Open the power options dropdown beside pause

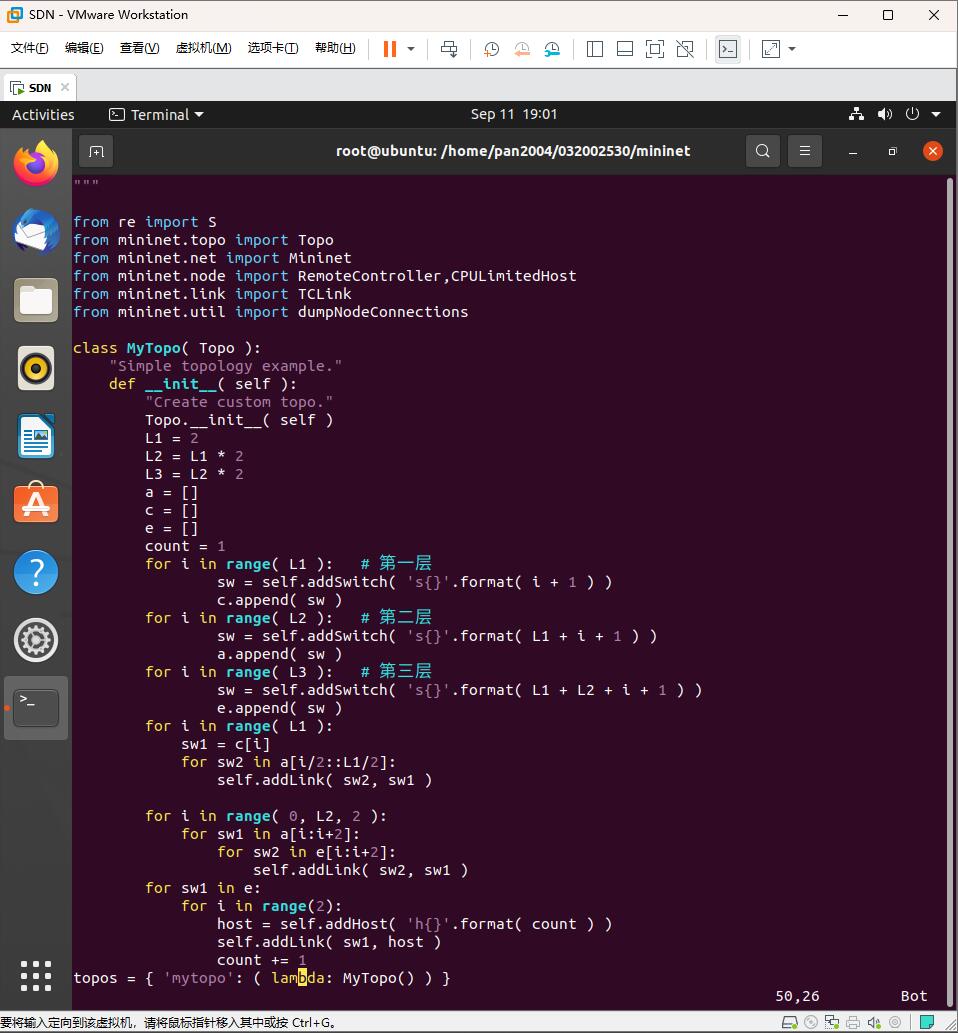(411, 49)
